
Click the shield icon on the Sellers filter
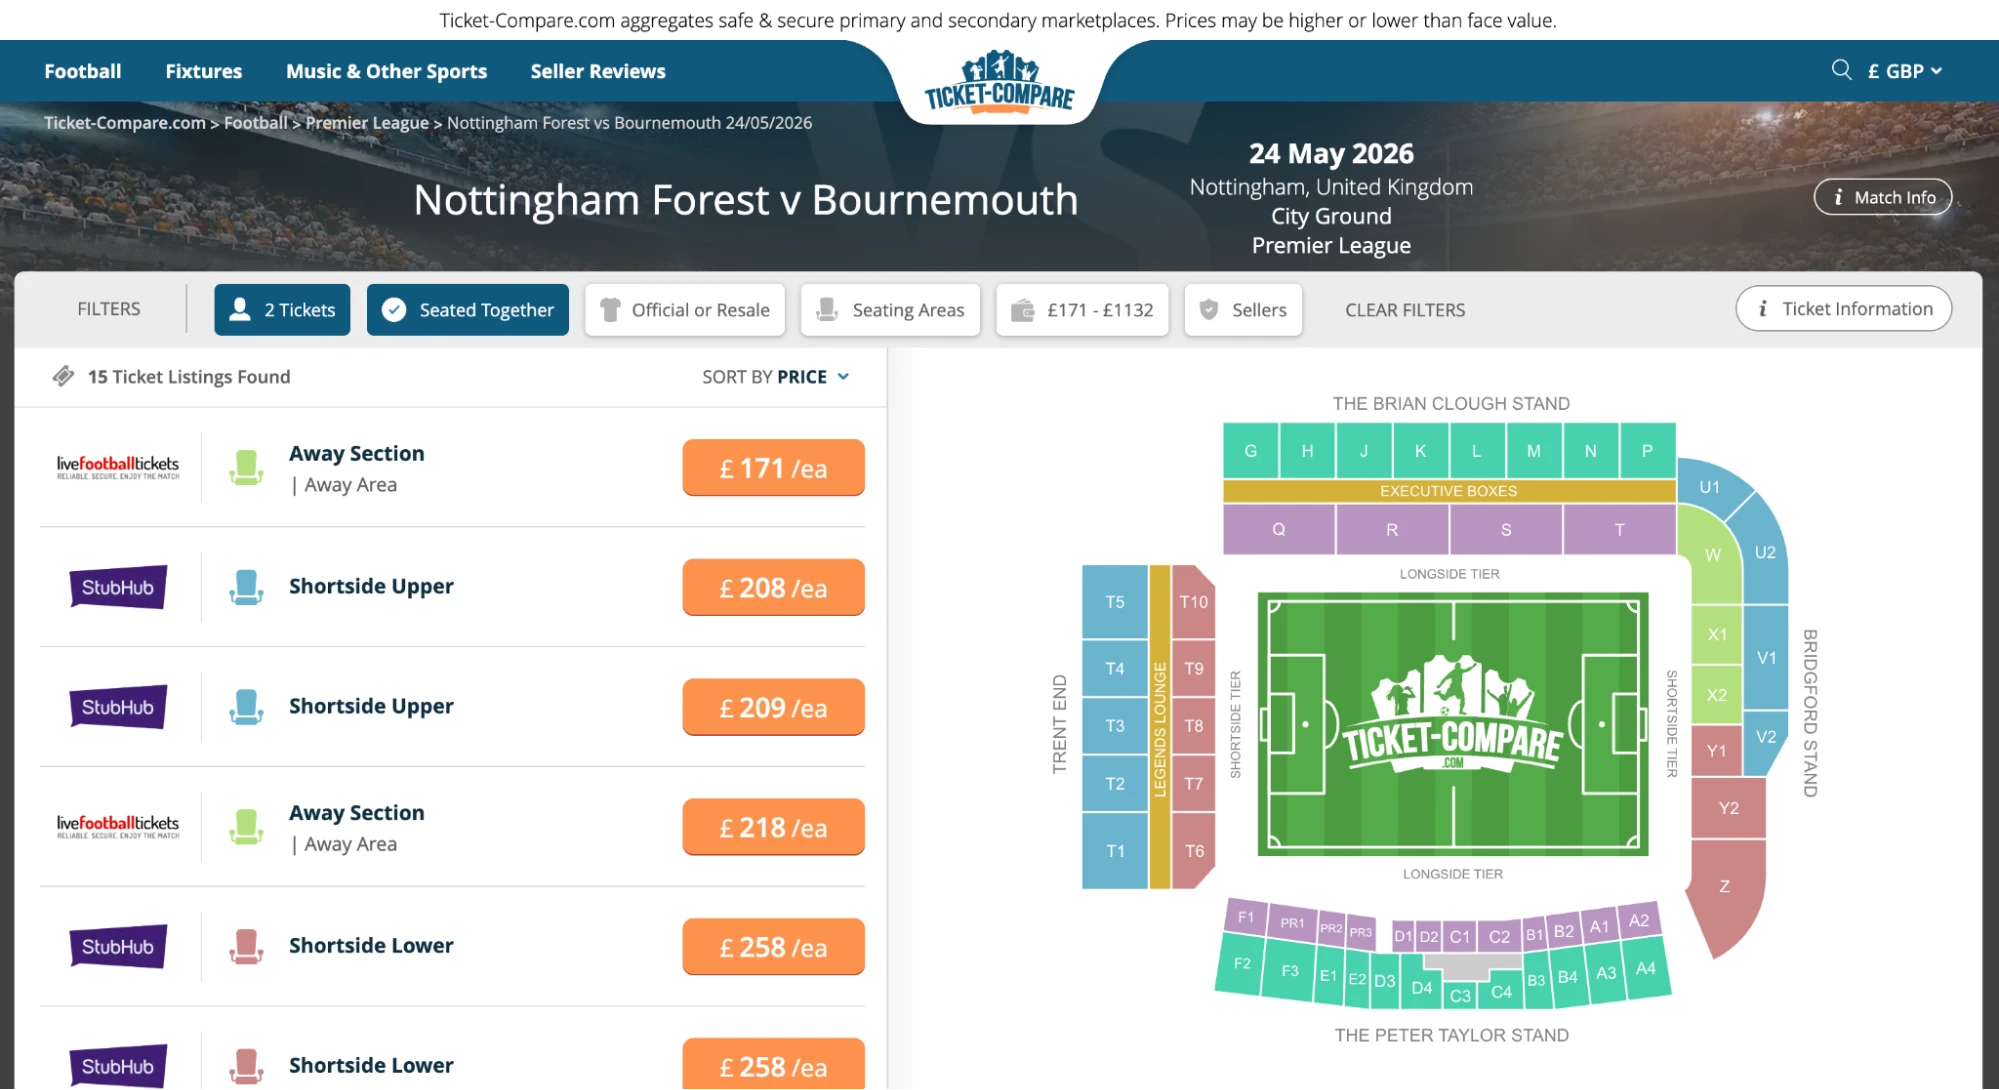(x=1209, y=310)
